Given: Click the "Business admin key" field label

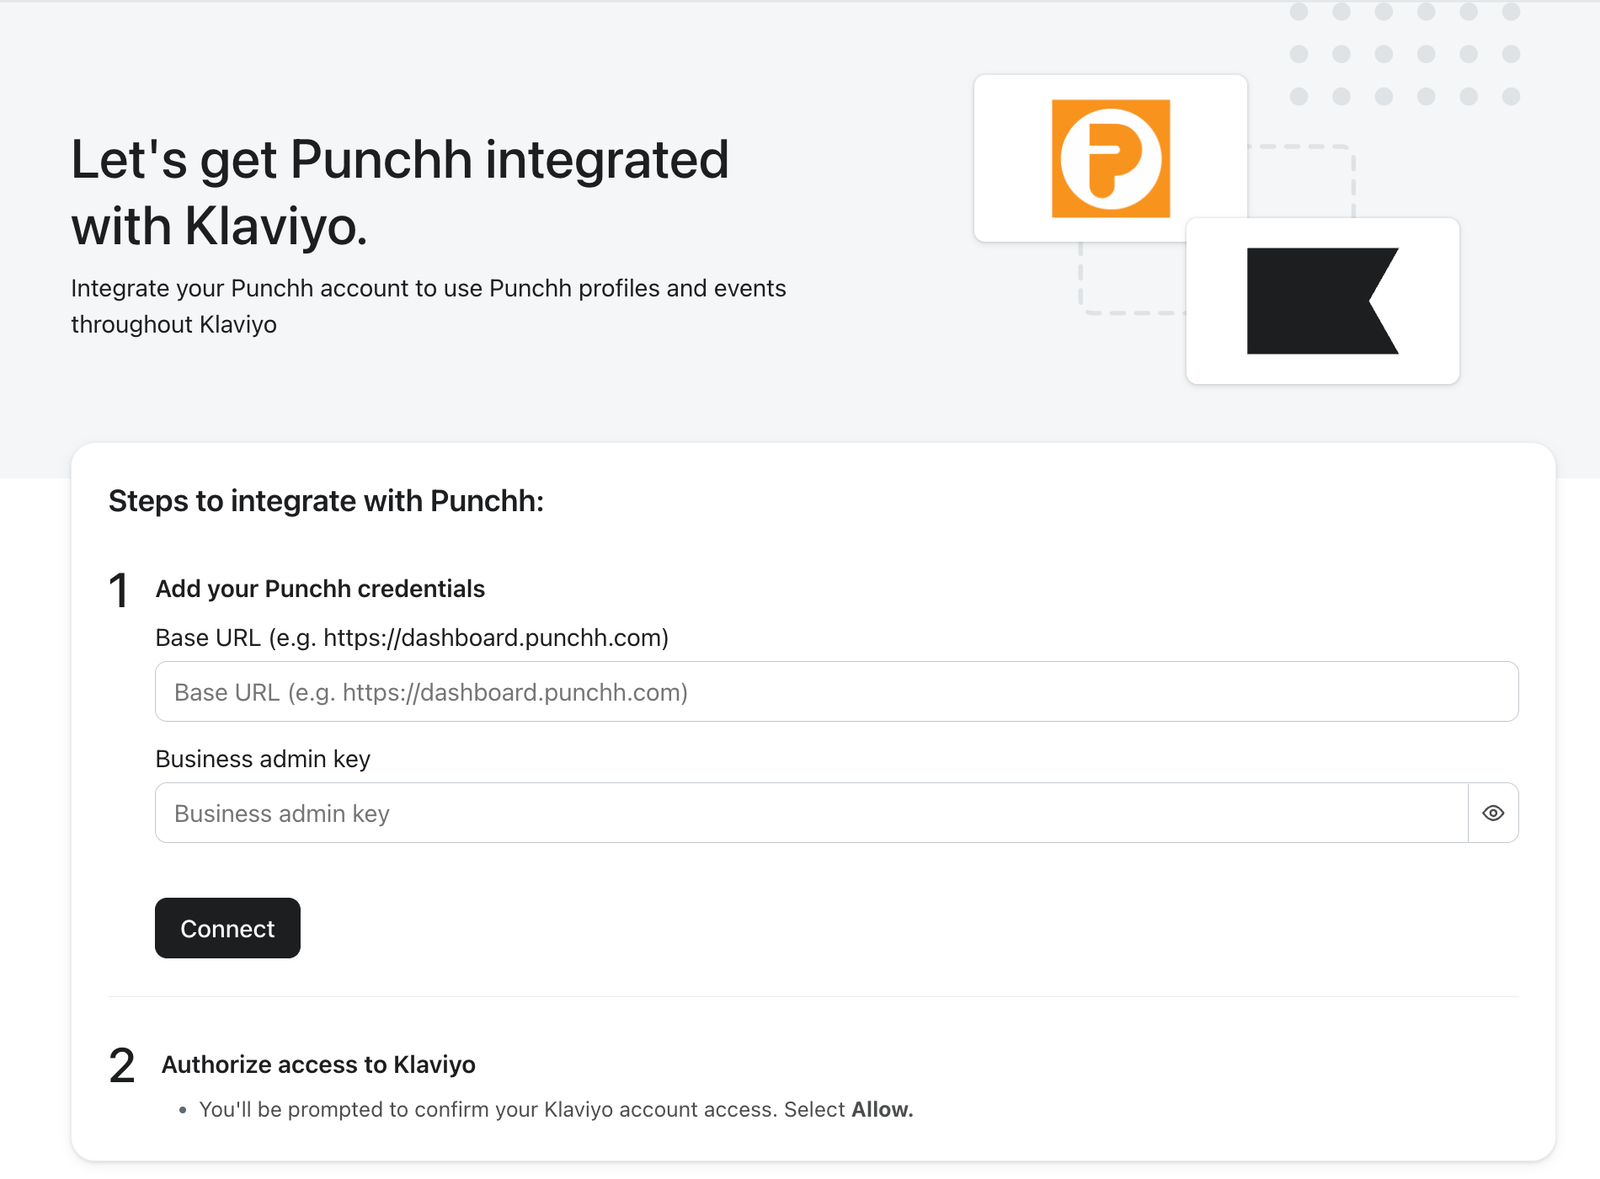Looking at the screenshot, I should pos(263,759).
